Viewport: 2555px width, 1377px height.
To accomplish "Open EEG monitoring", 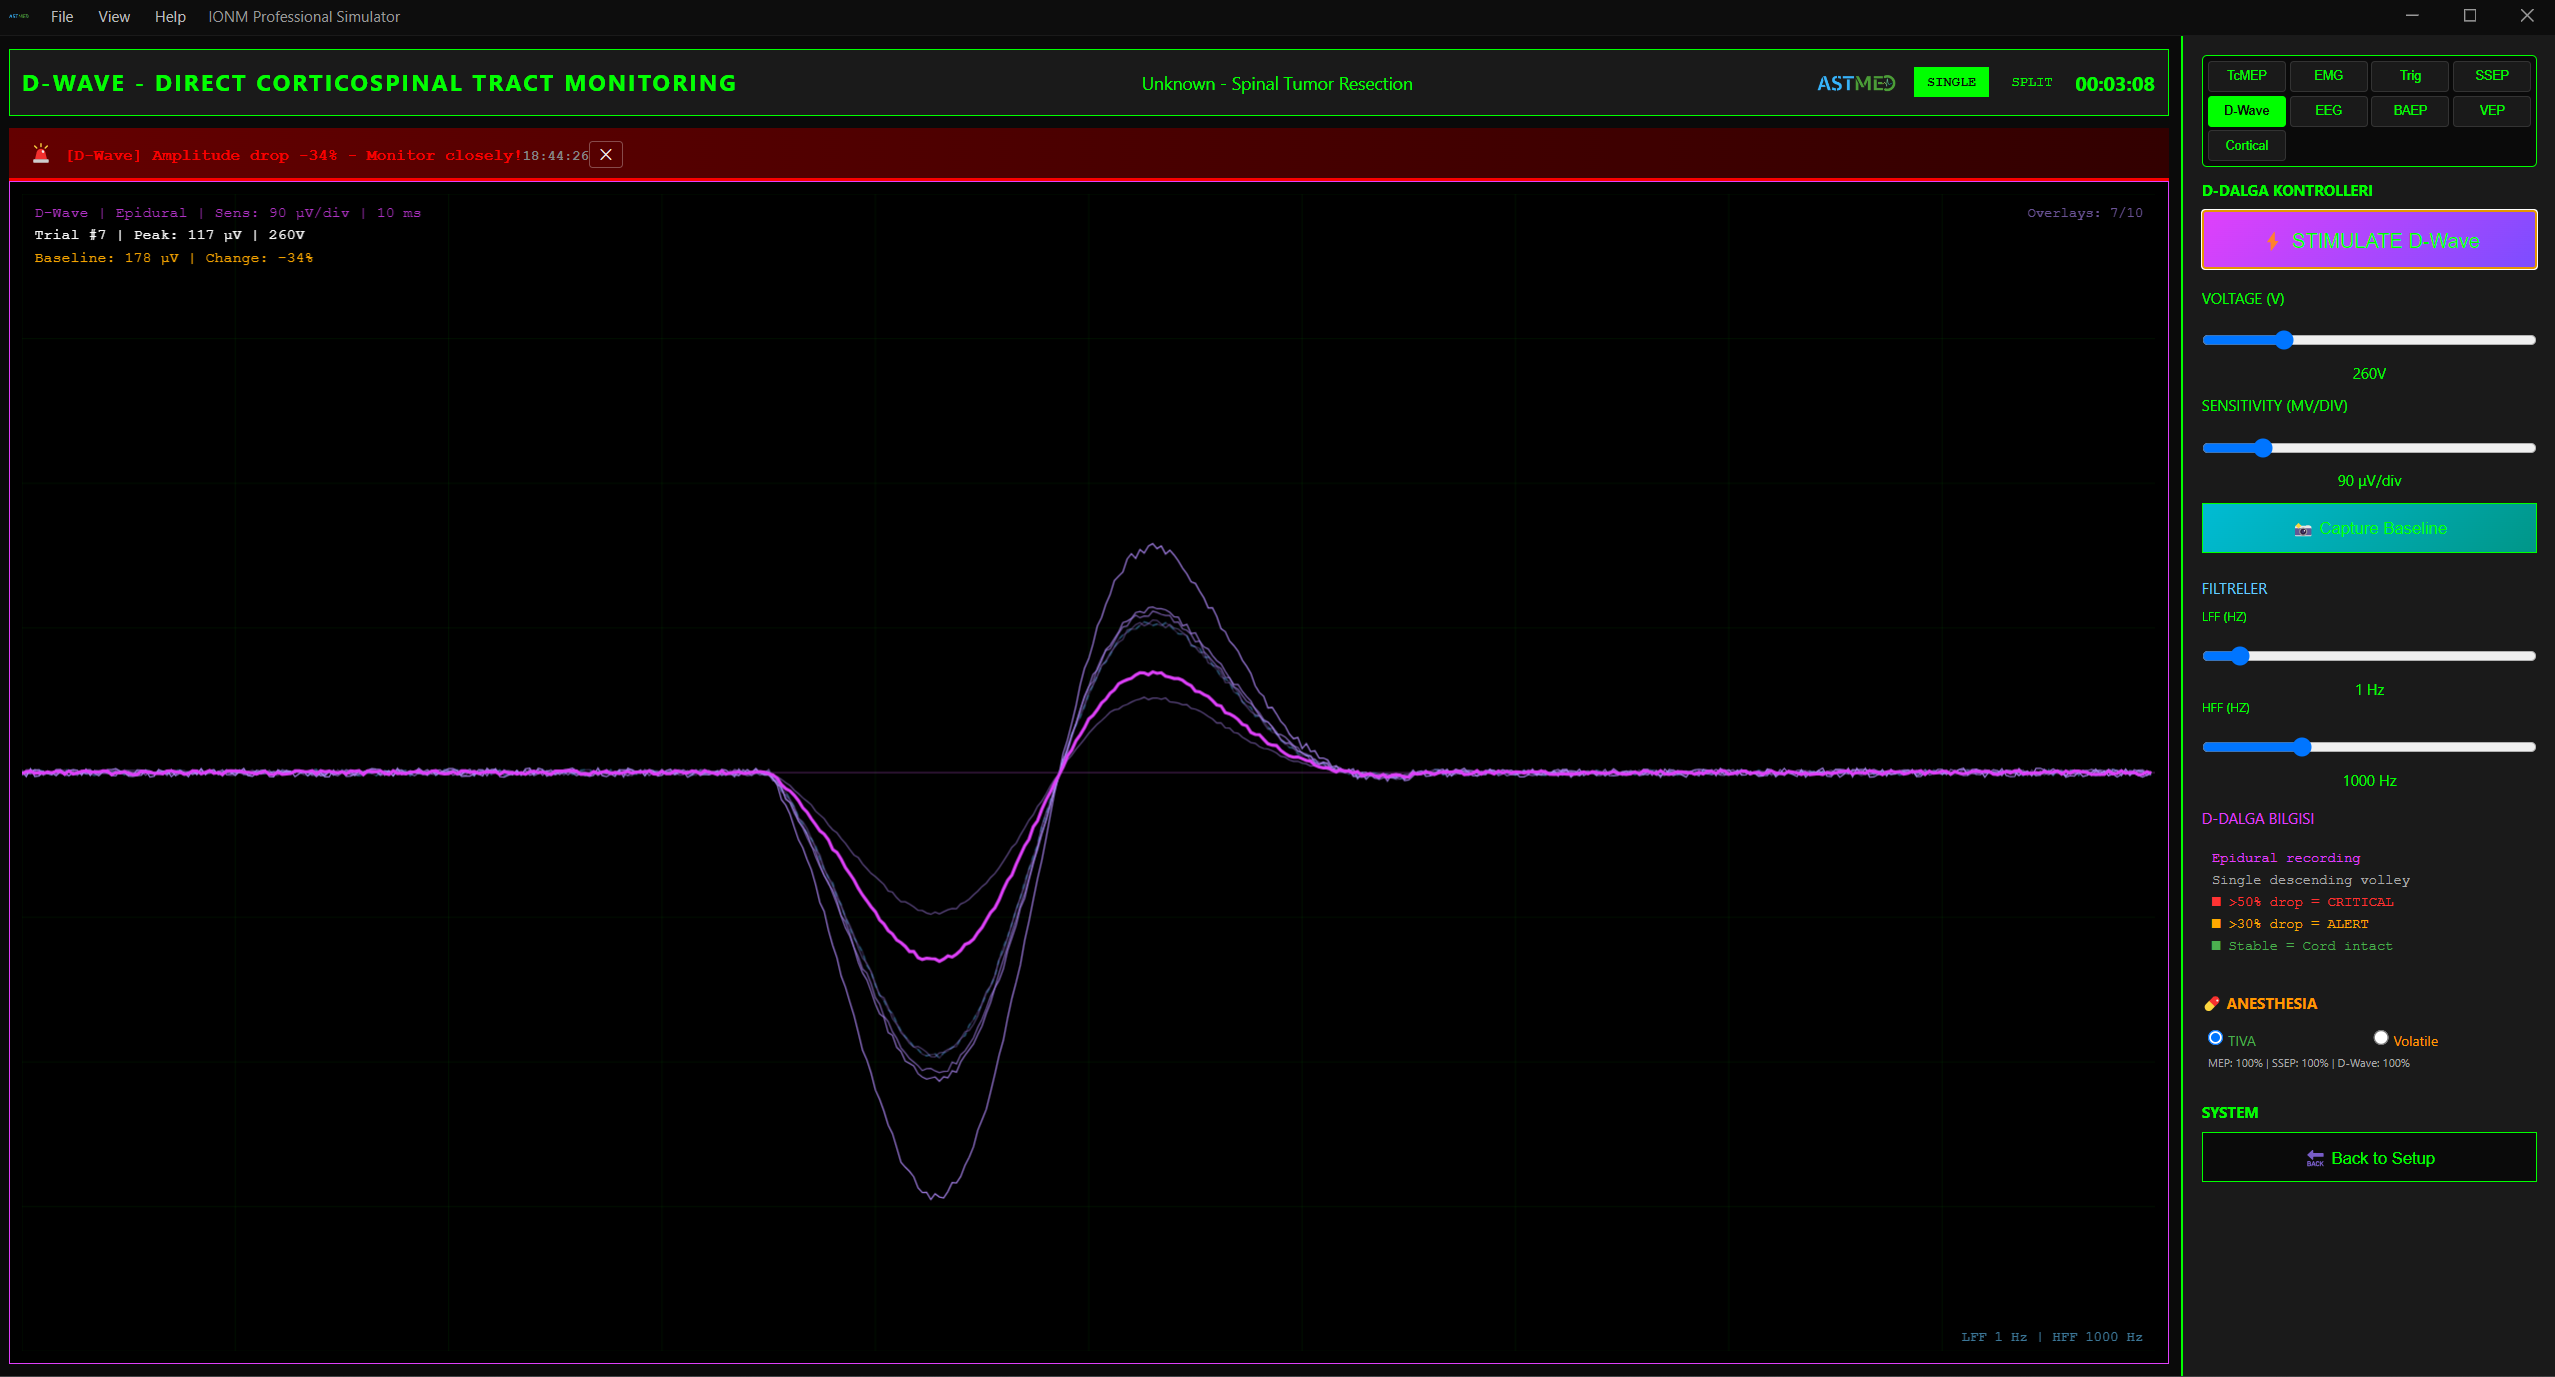I will [2327, 110].
